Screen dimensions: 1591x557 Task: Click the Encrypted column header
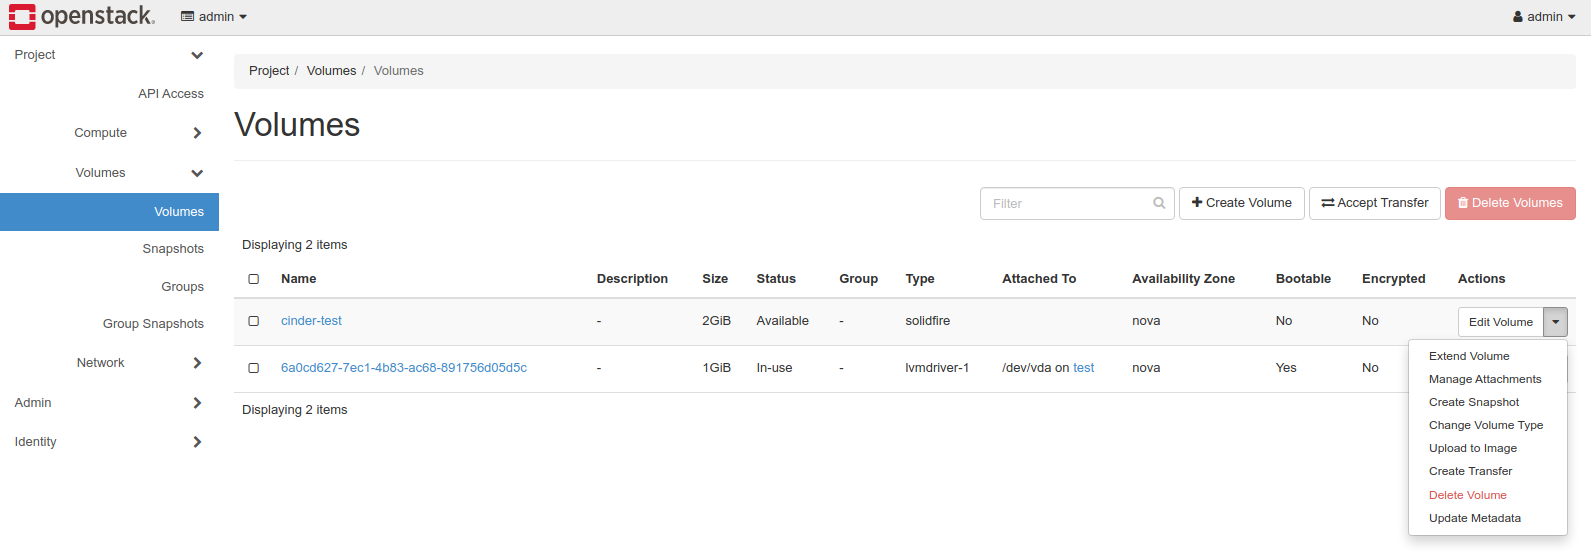(x=1393, y=279)
